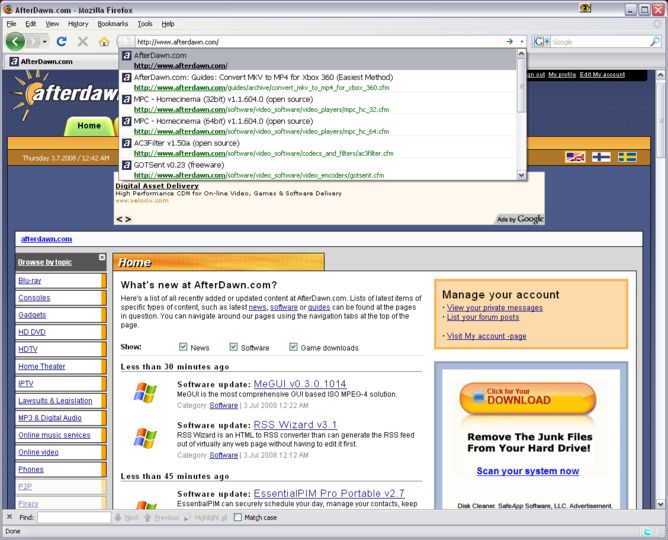Image resolution: width=668 pixels, height=540 pixels.
Task: Click into the Find text field
Action: point(73,517)
